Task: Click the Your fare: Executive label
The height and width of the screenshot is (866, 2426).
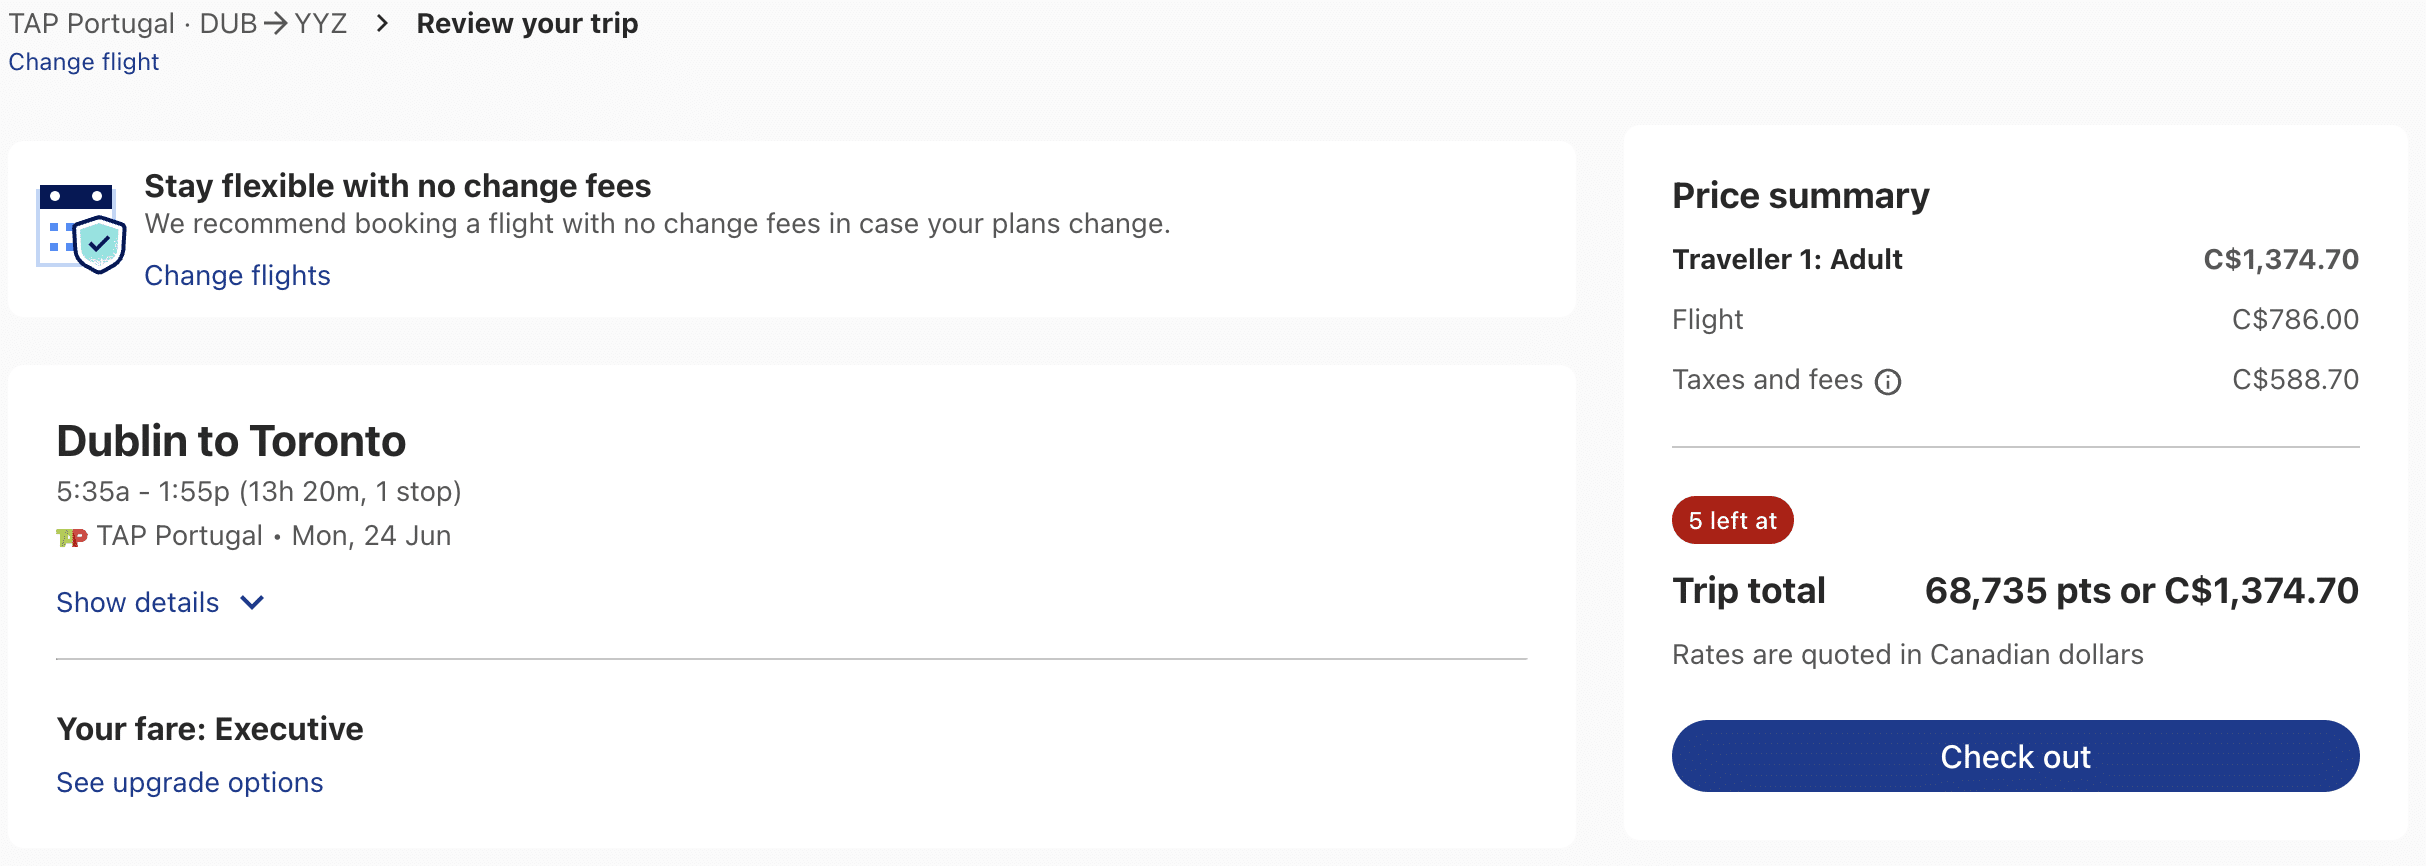Action: 210,729
